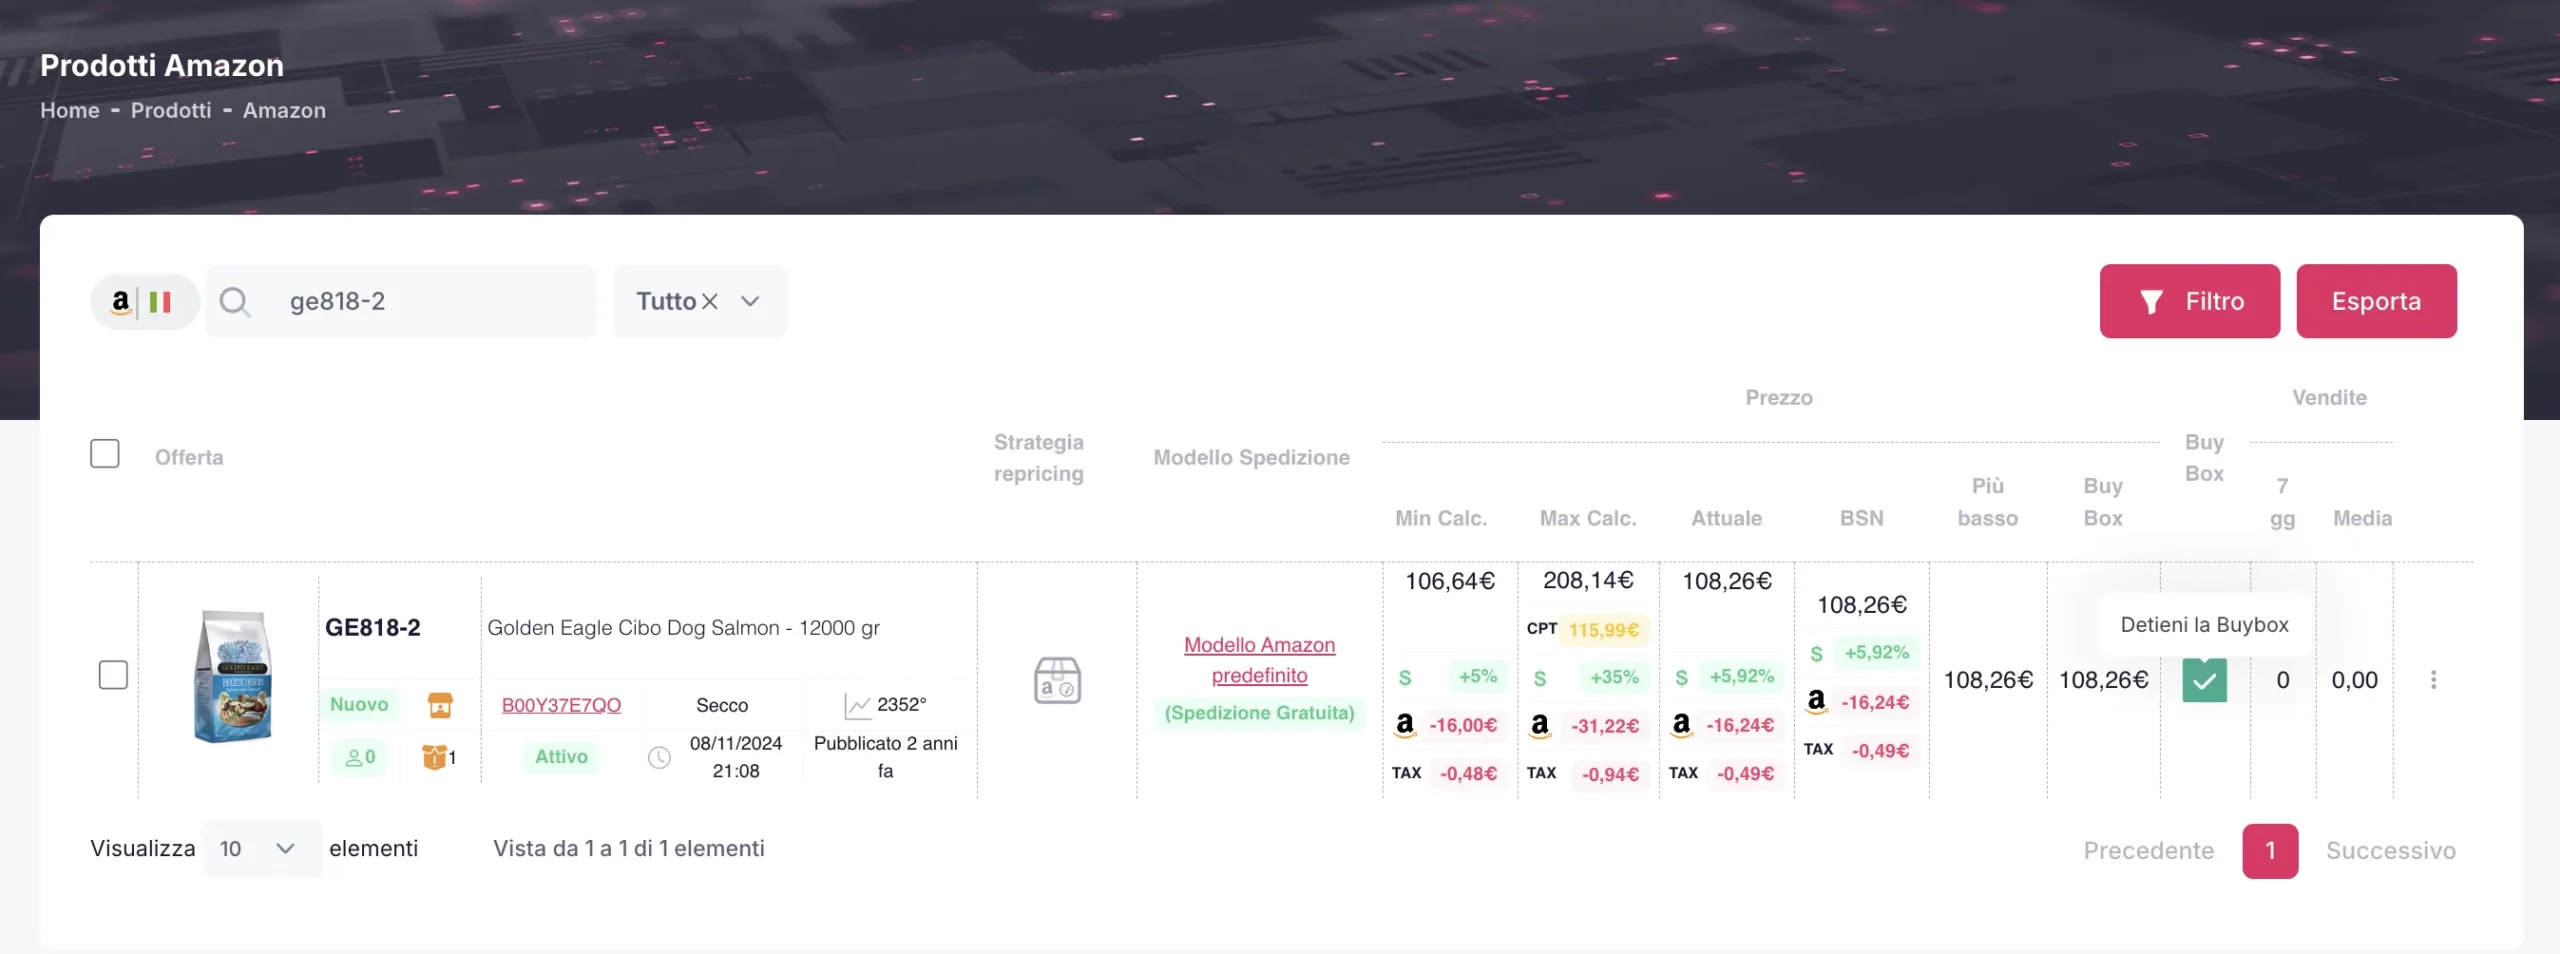Click the Strategia repricing column header

click(x=1039, y=457)
